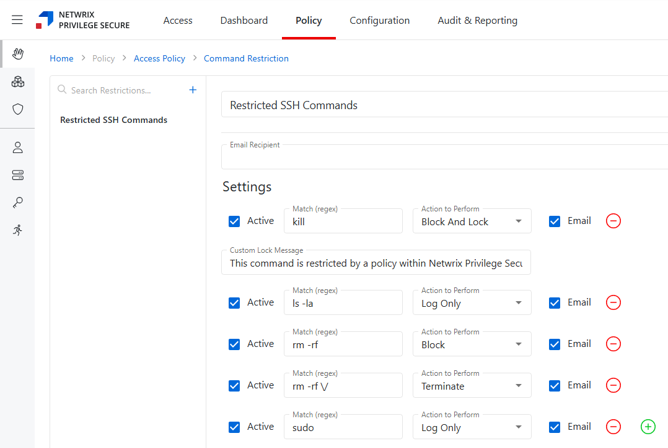Viewport: 668px width, 448px height.
Task: Expand the Terminate action dropdown
Action: tap(471, 386)
